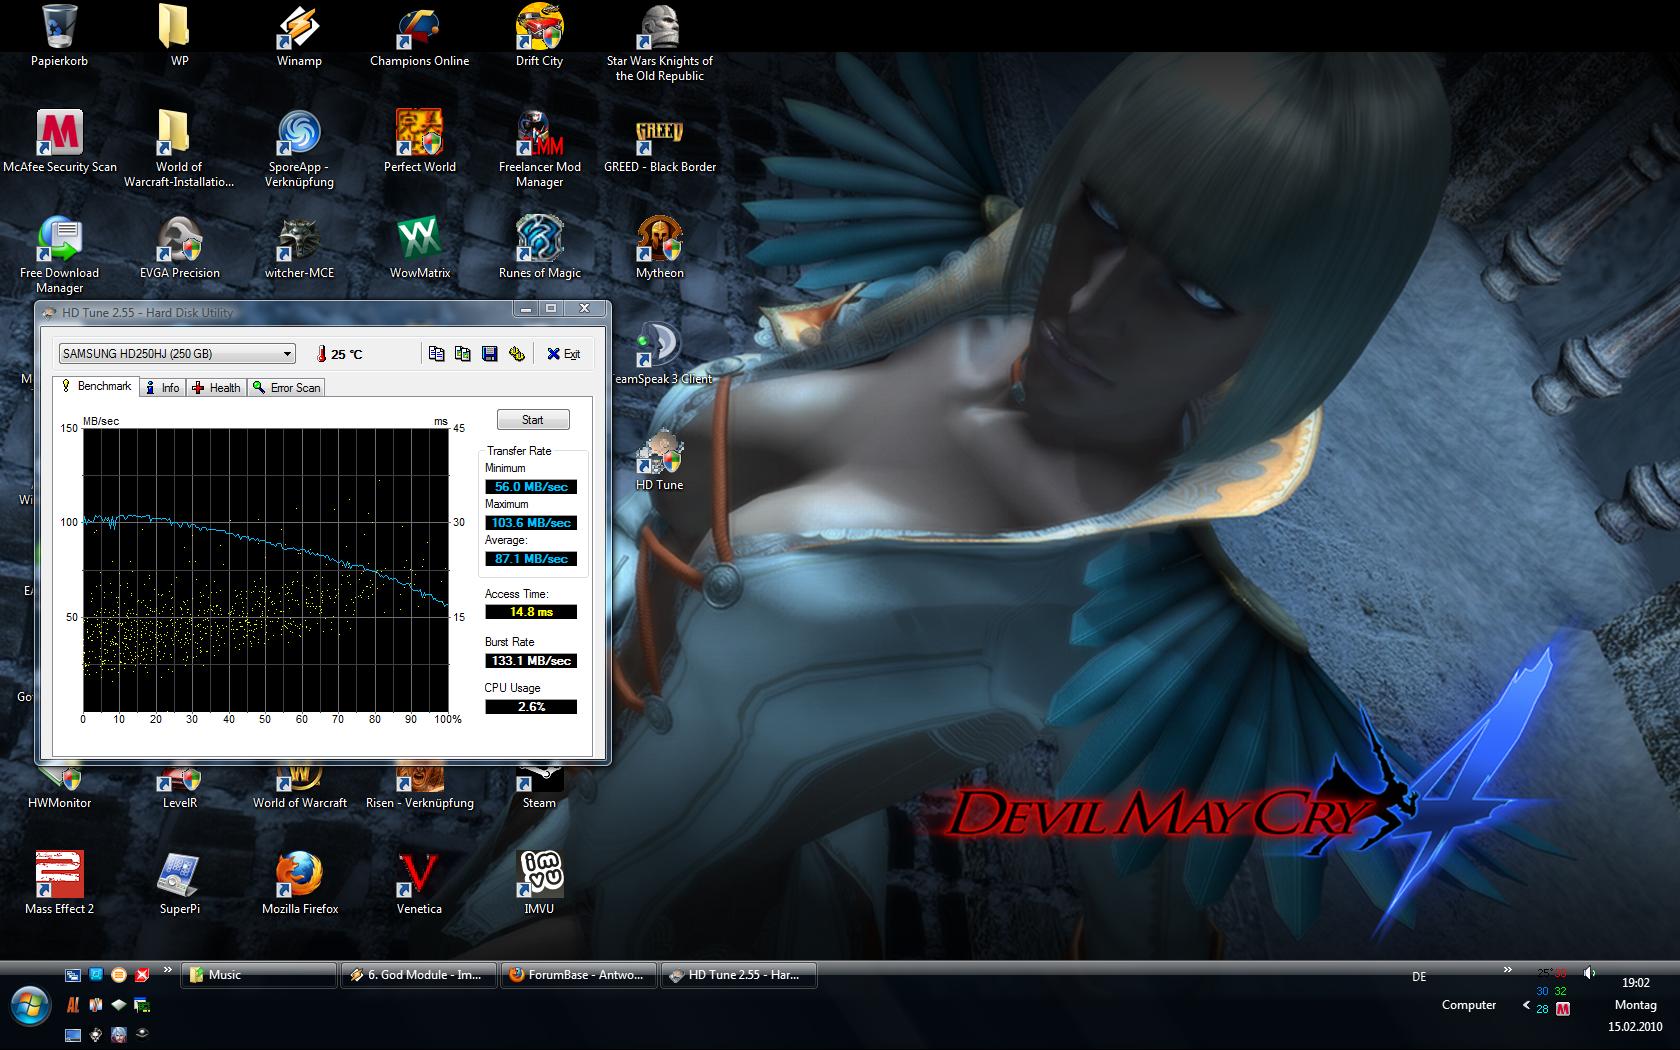Click the 87.1 MB/sec average value
This screenshot has width=1680, height=1050.
pyautogui.click(x=531, y=559)
